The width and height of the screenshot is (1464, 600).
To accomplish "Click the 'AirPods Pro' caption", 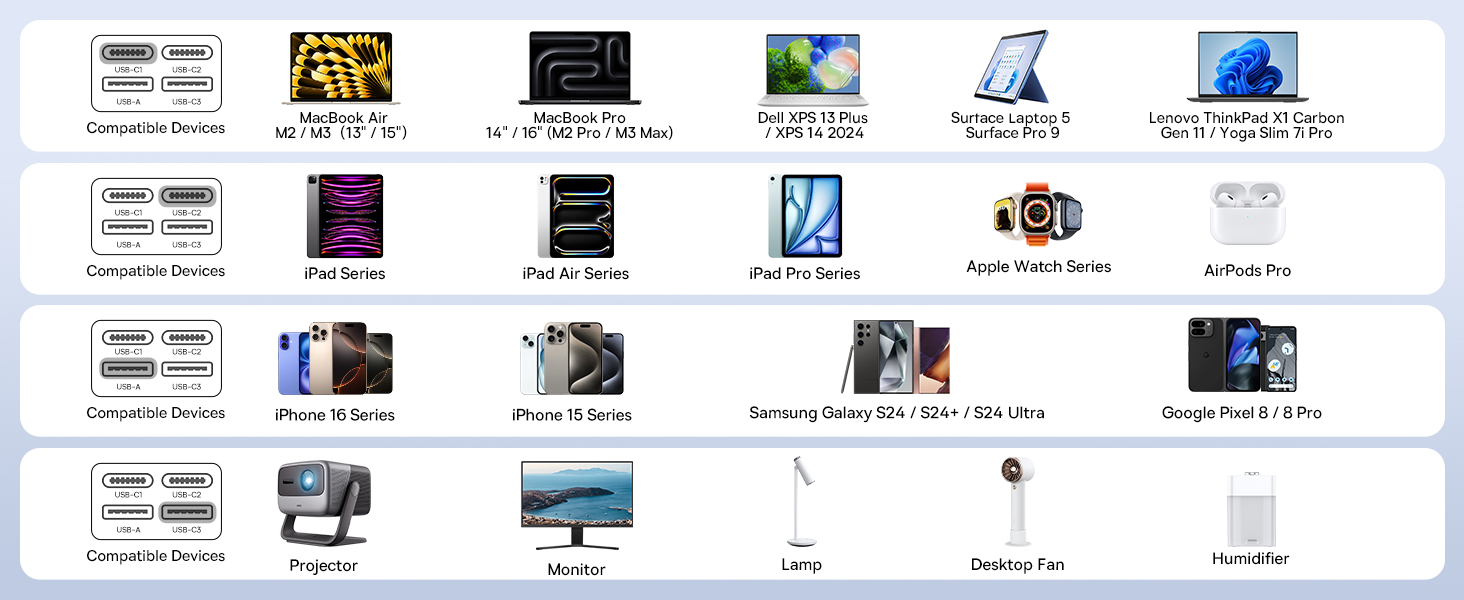I will pos(1248,271).
